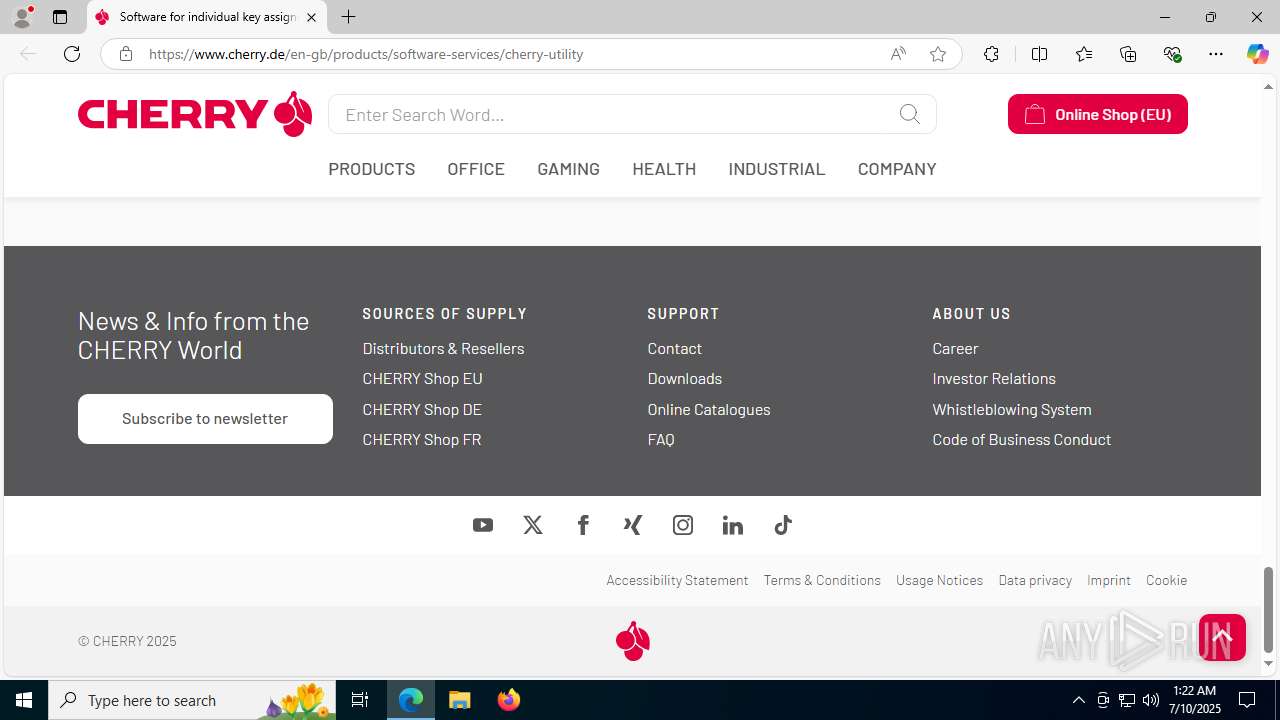
Task: Open the CHERRY YouTube channel icon
Action: pyautogui.click(x=483, y=525)
